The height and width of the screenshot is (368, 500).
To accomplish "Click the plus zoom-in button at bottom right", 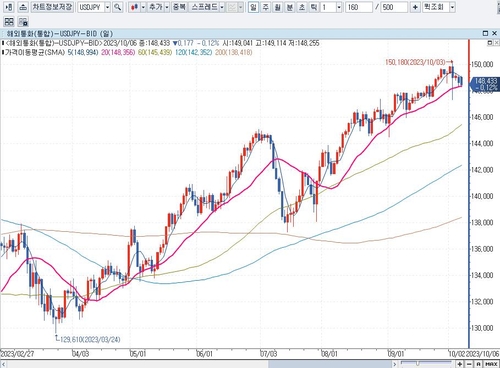I will 460,364.
